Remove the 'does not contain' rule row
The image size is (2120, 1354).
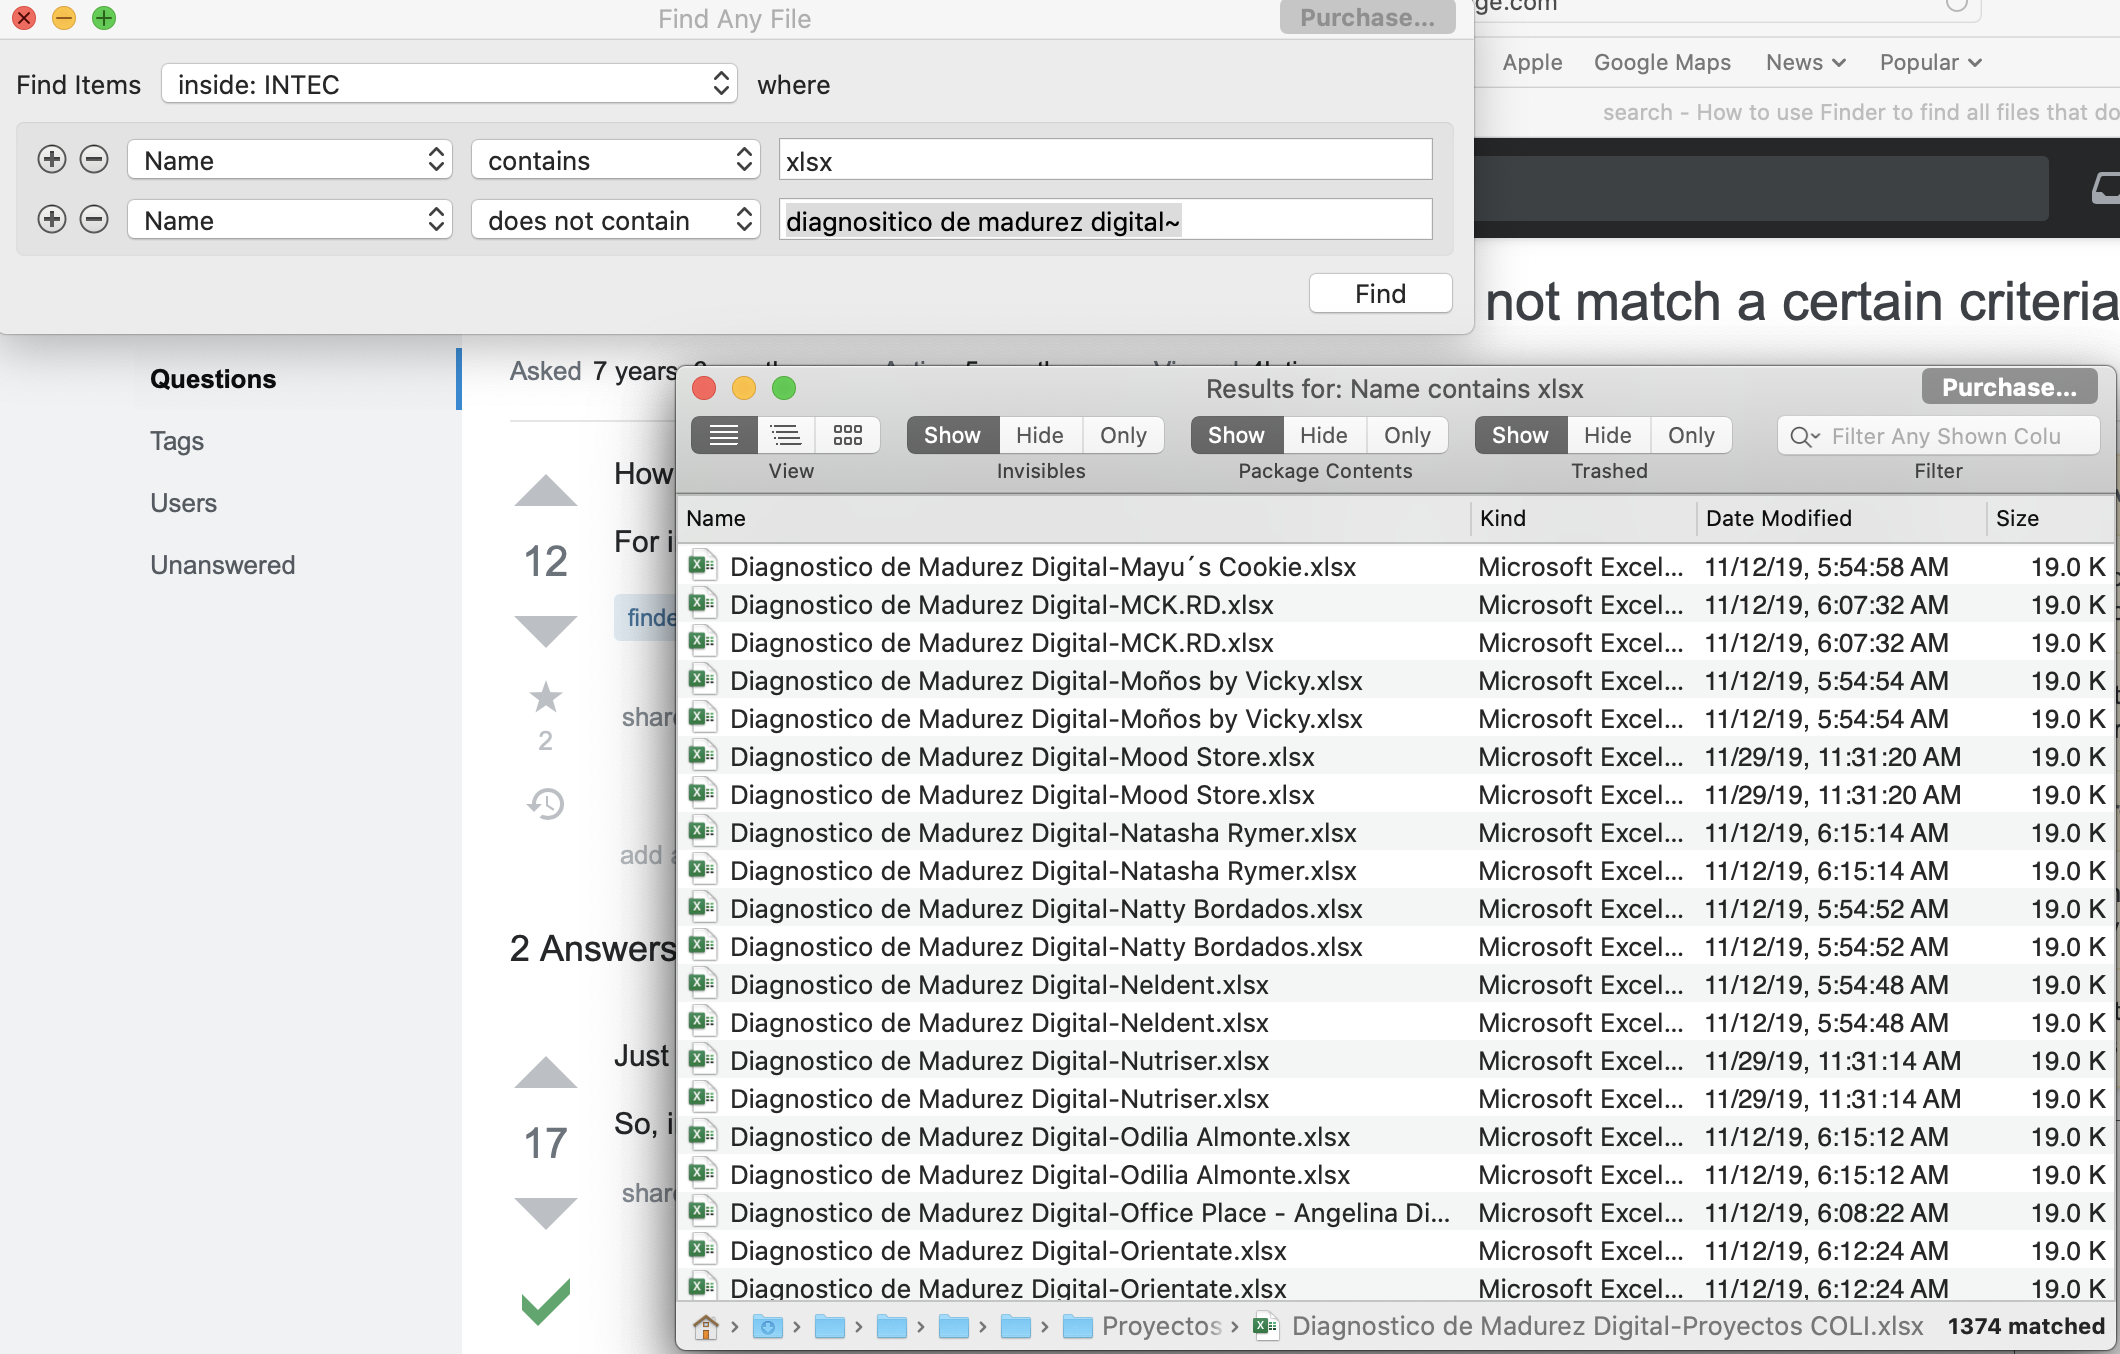pyautogui.click(x=94, y=220)
